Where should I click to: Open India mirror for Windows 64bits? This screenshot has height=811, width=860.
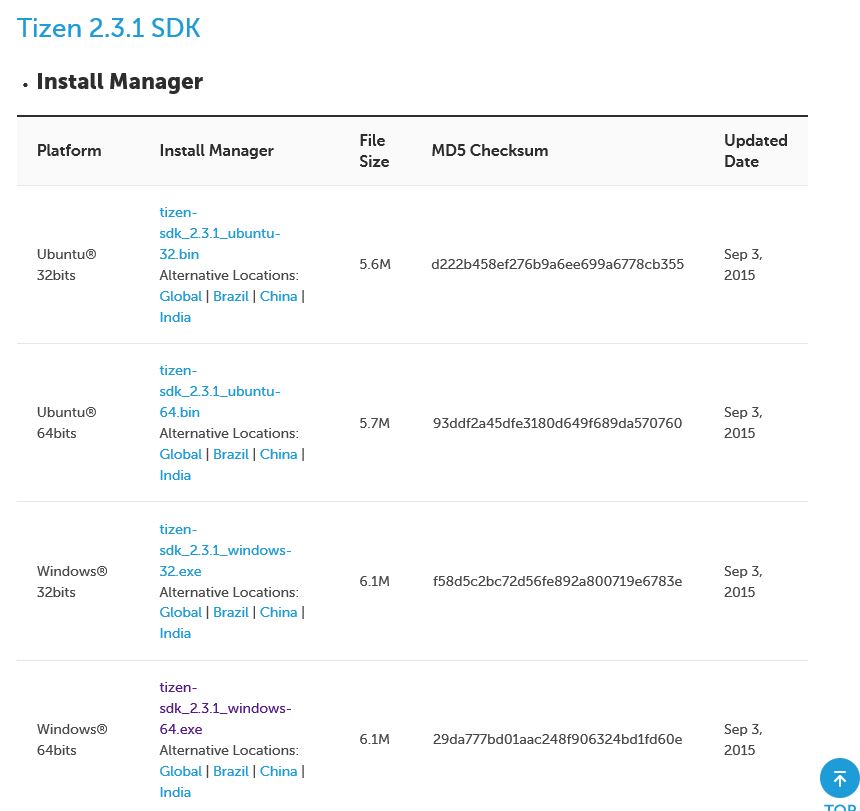coord(175,792)
